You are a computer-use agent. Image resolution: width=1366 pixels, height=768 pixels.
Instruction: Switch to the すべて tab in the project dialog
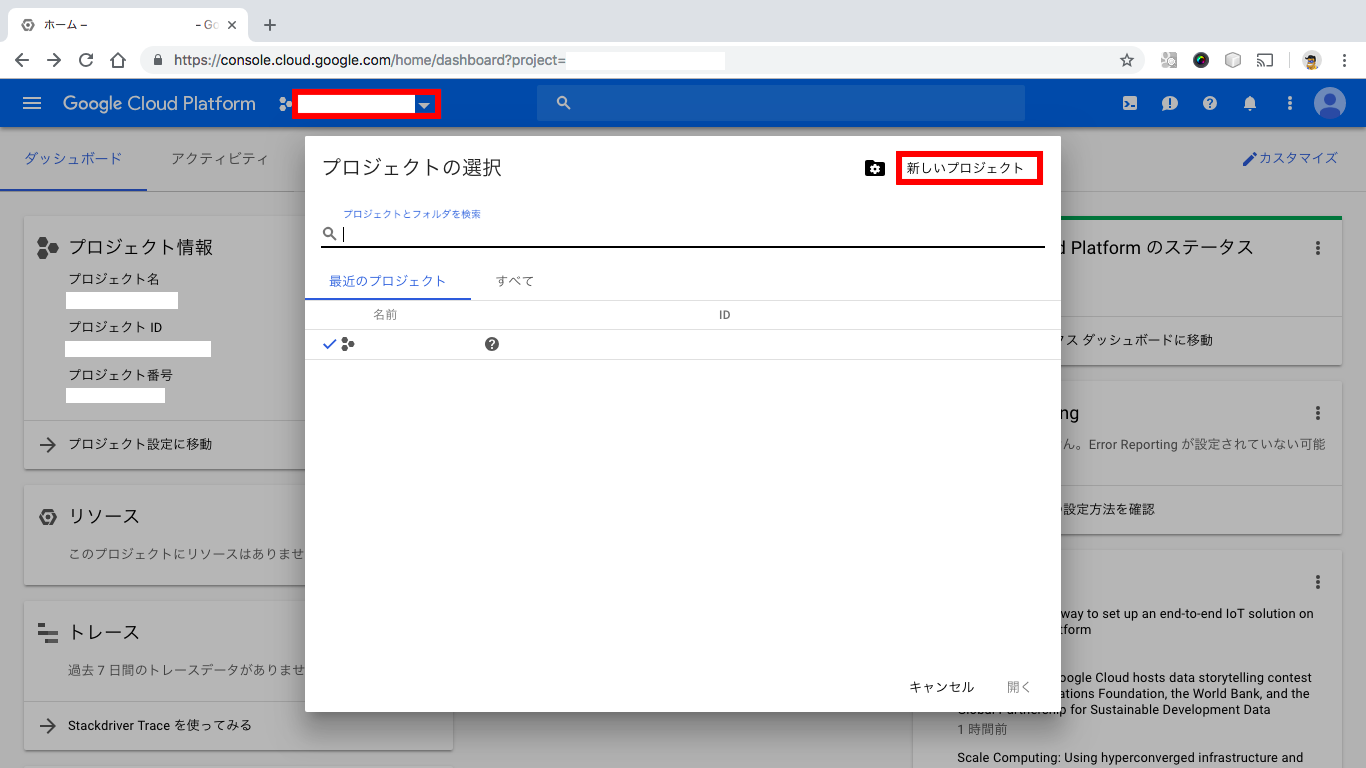[x=513, y=281]
